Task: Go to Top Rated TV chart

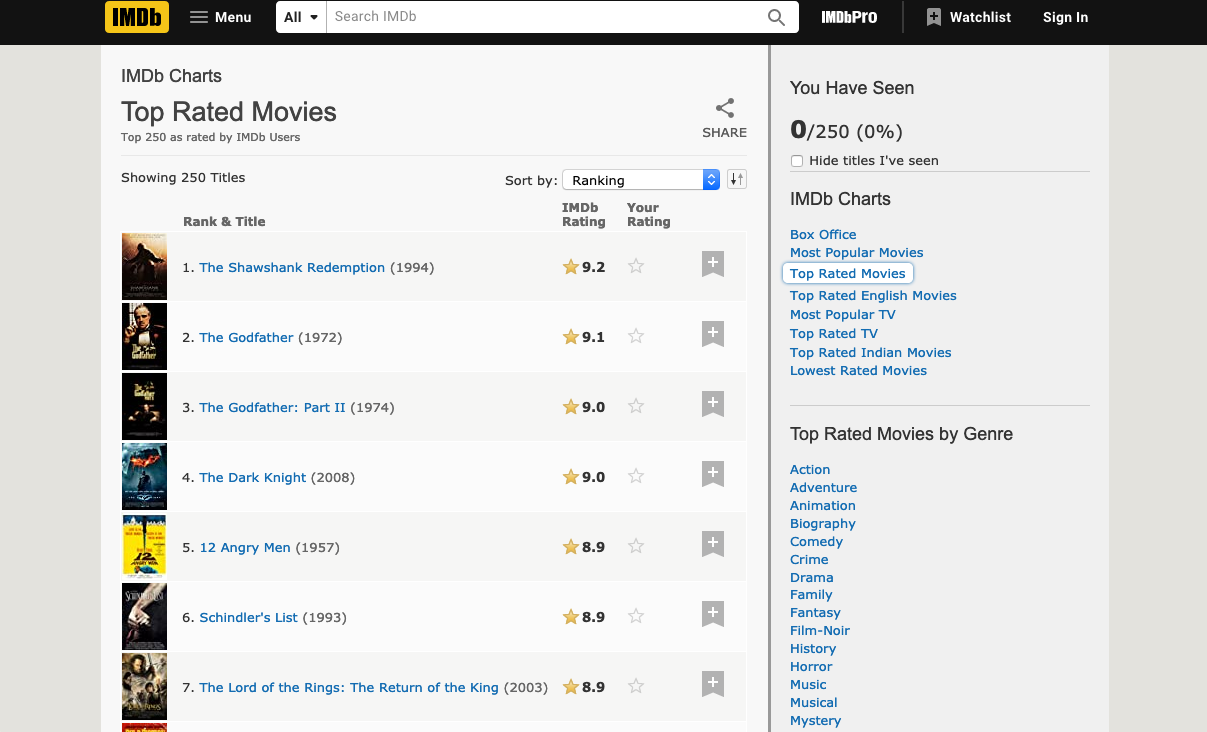Action: coord(833,333)
